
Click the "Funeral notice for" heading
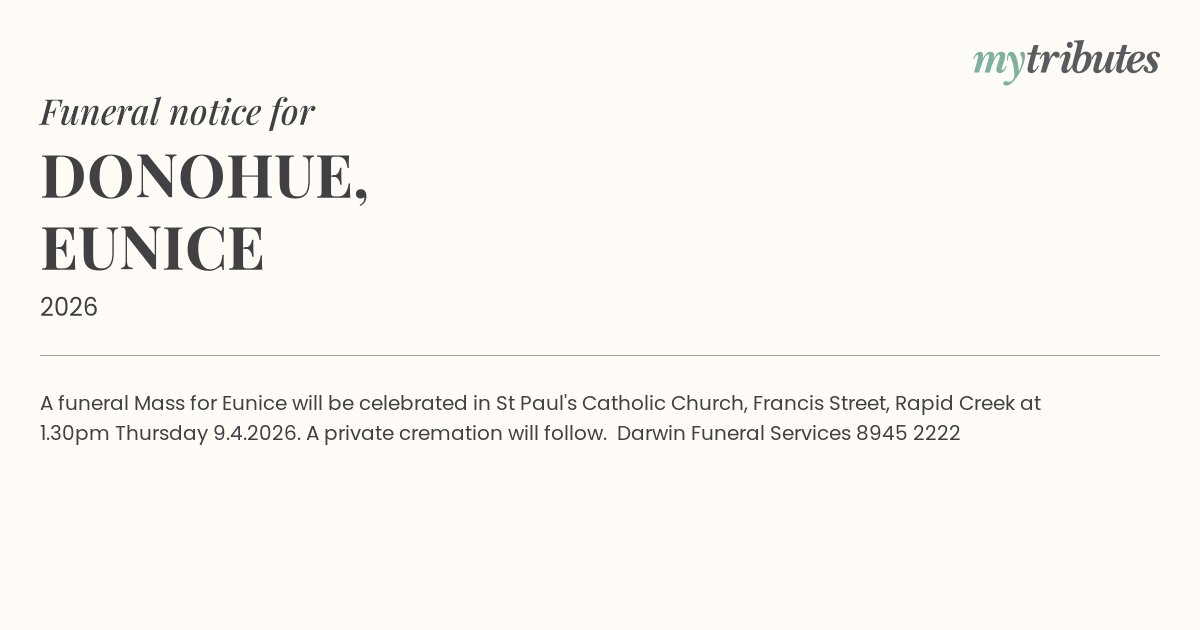pos(177,112)
